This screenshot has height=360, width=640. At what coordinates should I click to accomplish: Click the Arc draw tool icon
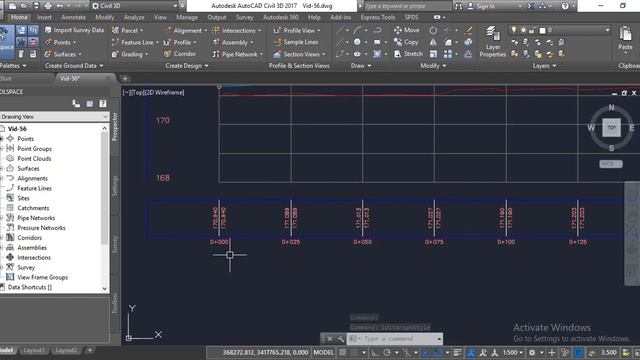[x=357, y=30]
